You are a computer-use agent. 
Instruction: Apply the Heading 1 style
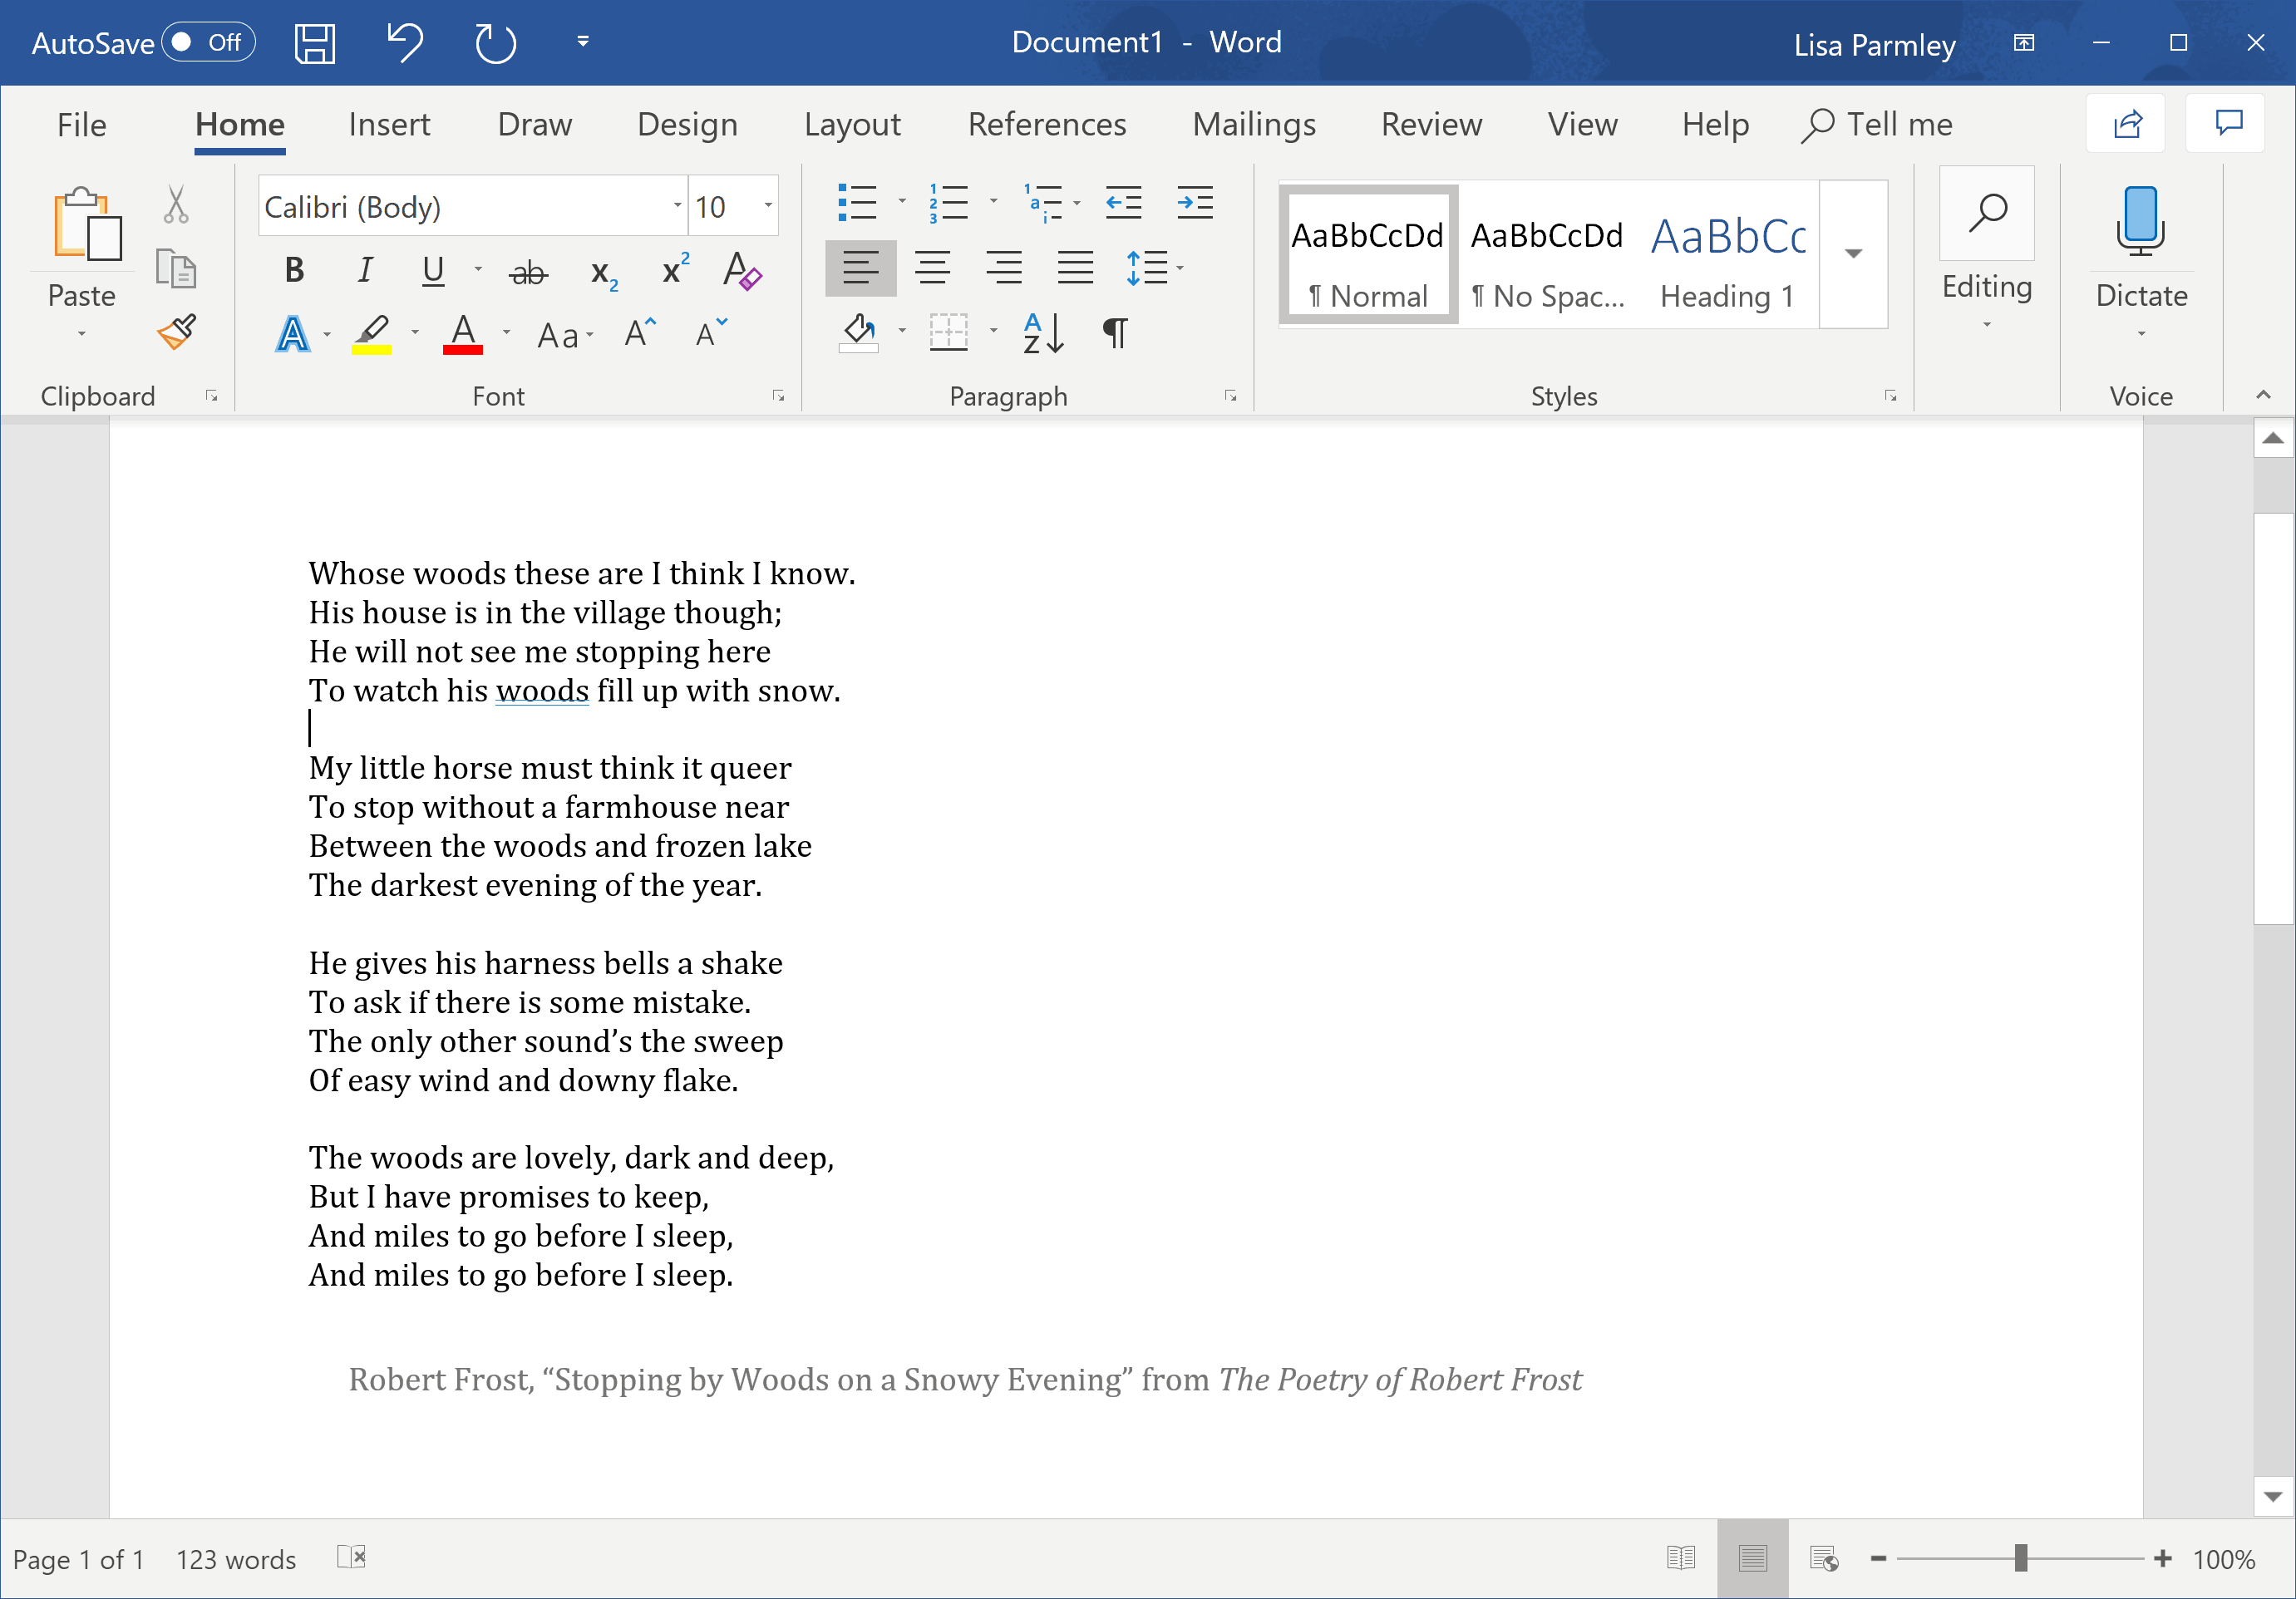[x=1728, y=255]
